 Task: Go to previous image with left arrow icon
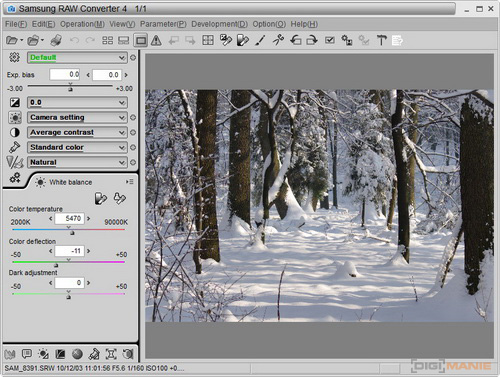174,41
